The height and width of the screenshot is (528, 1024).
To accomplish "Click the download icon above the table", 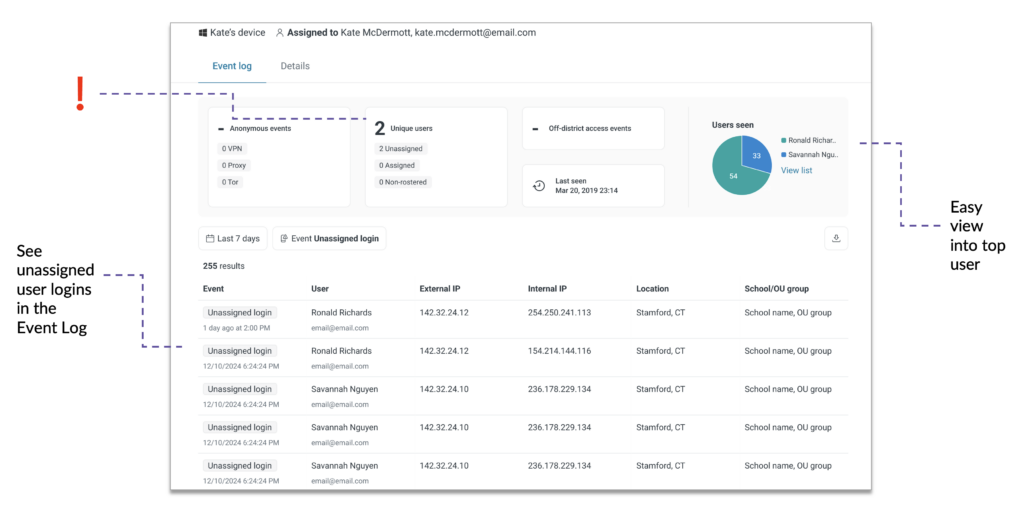I will click(835, 238).
